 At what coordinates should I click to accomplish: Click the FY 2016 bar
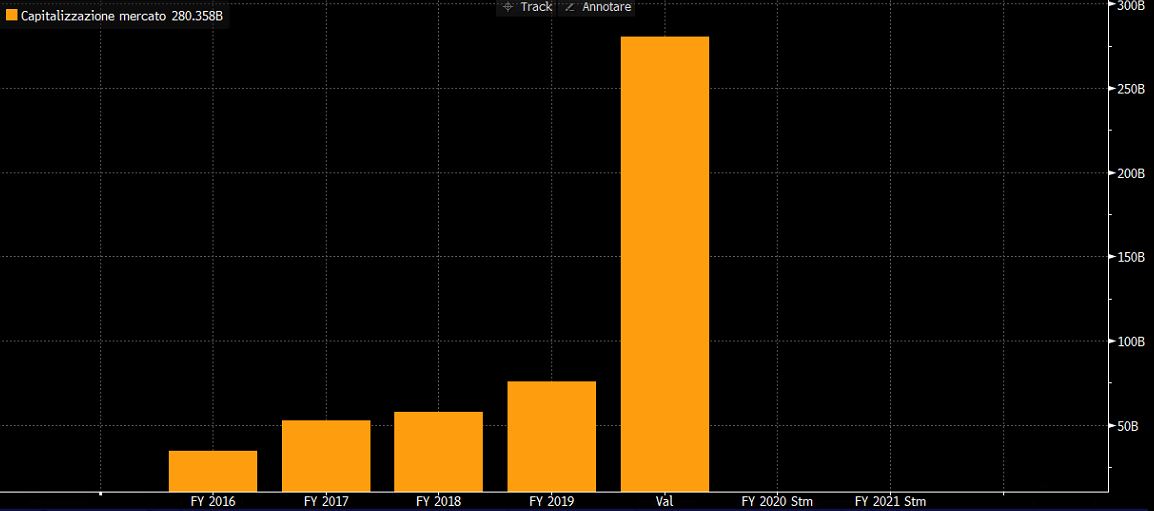(x=213, y=471)
